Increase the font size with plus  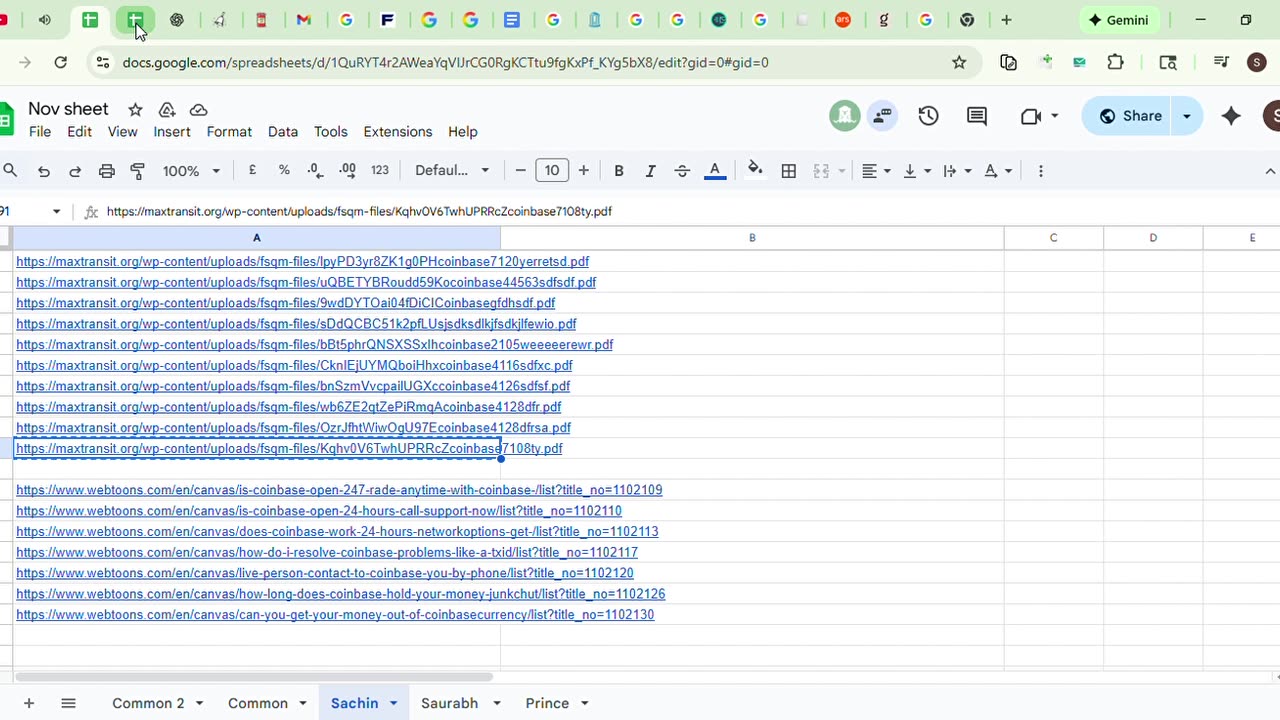584,171
